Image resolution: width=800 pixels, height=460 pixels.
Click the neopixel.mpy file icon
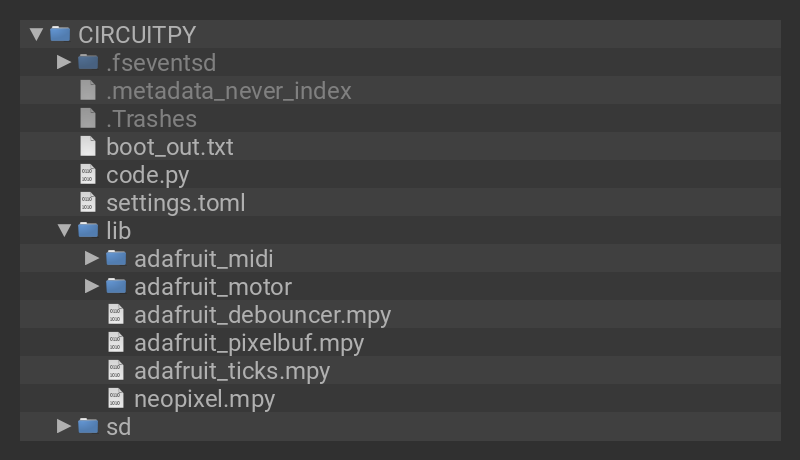click(116, 398)
